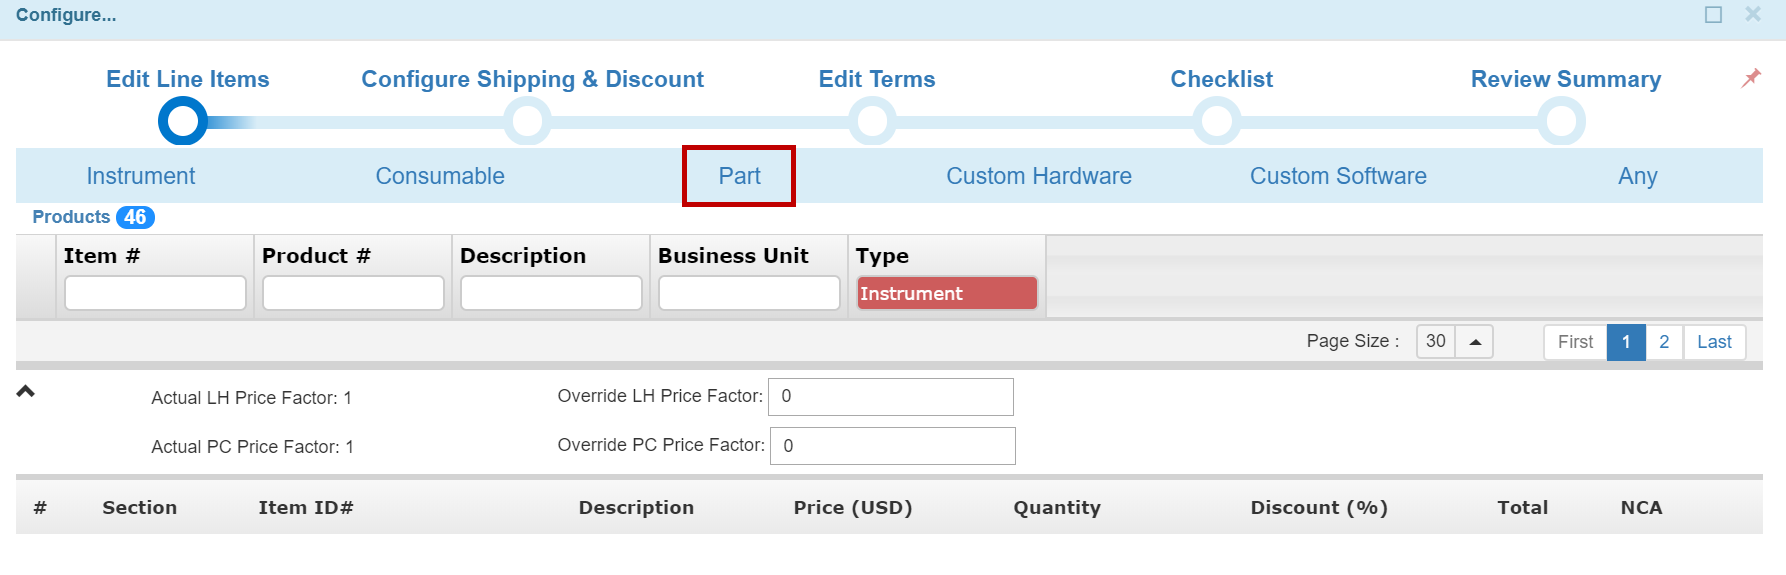The width and height of the screenshot is (1786, 575).
Task: Switch to the Consumable tab
Action: [440, 176]
